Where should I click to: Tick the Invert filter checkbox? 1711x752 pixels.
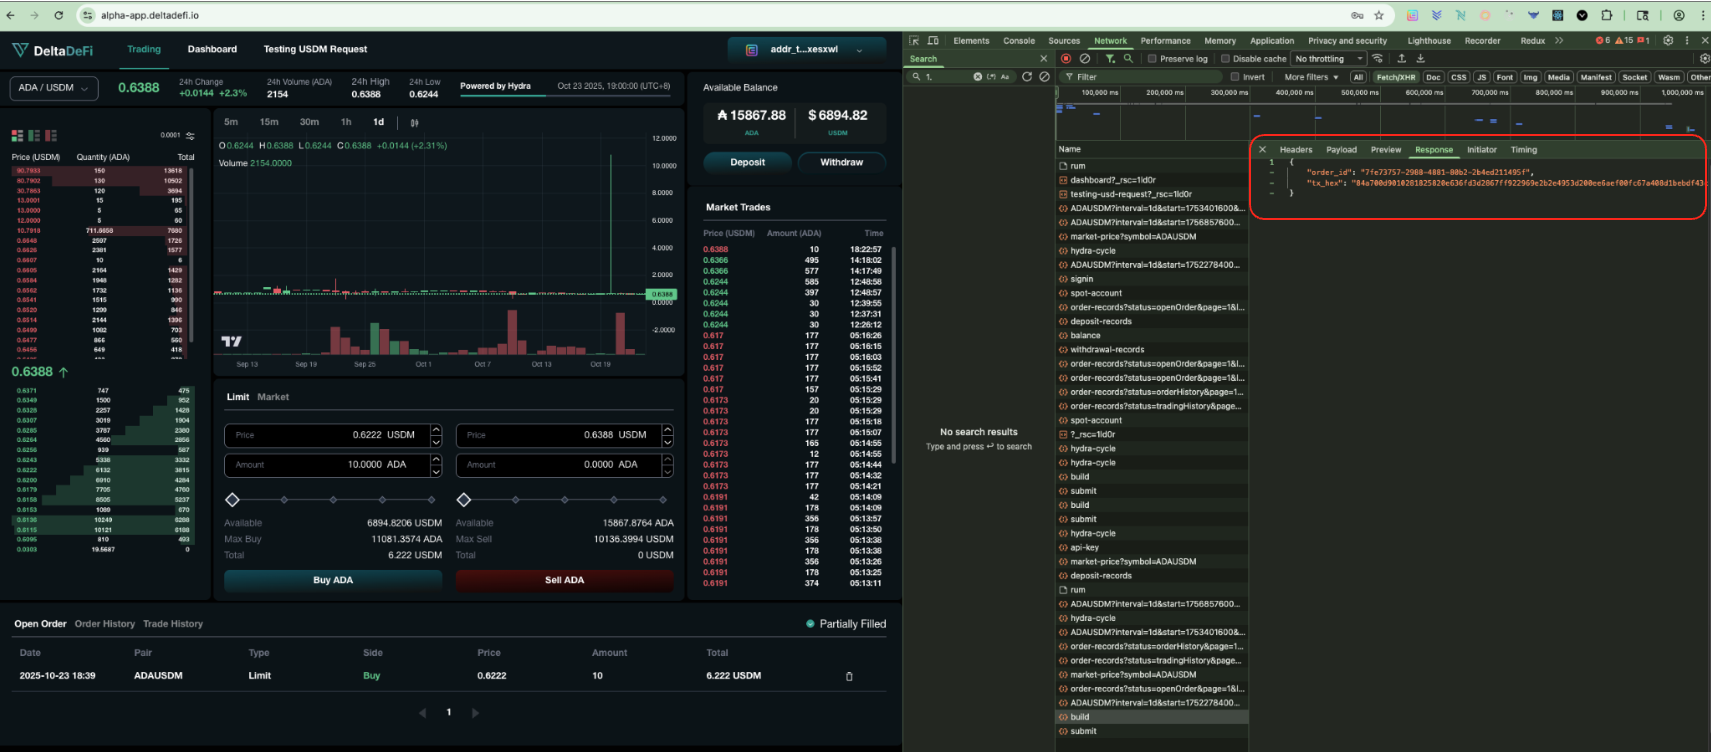click(x=1235, y=77)
